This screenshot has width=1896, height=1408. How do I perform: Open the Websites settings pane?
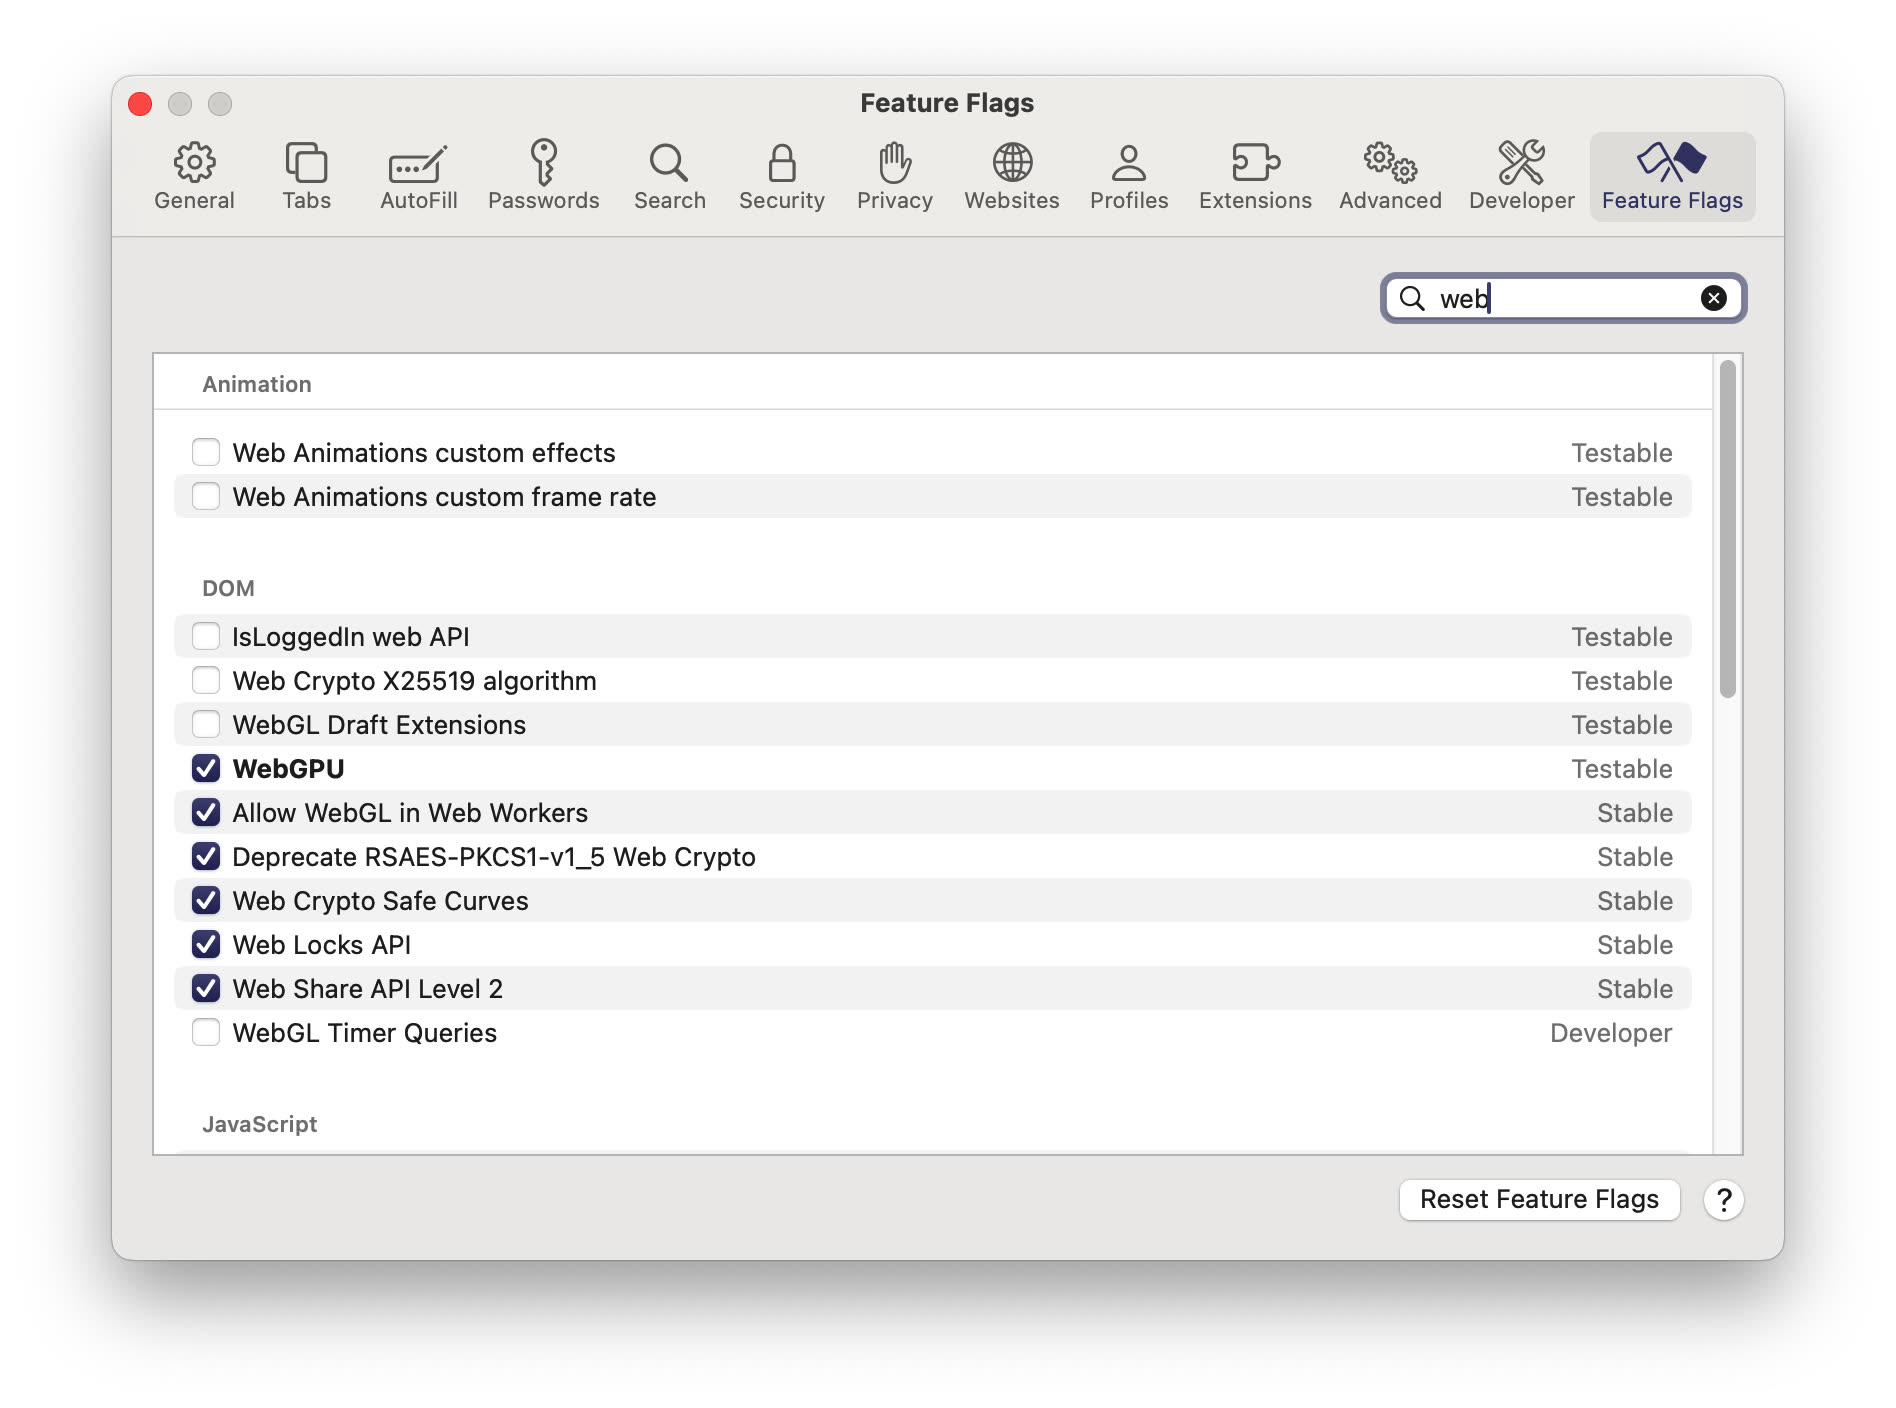click(x=1012, y=176)
